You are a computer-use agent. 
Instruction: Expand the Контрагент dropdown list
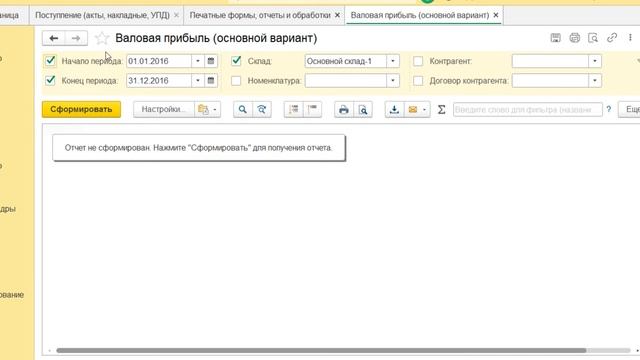pos(595,61)
